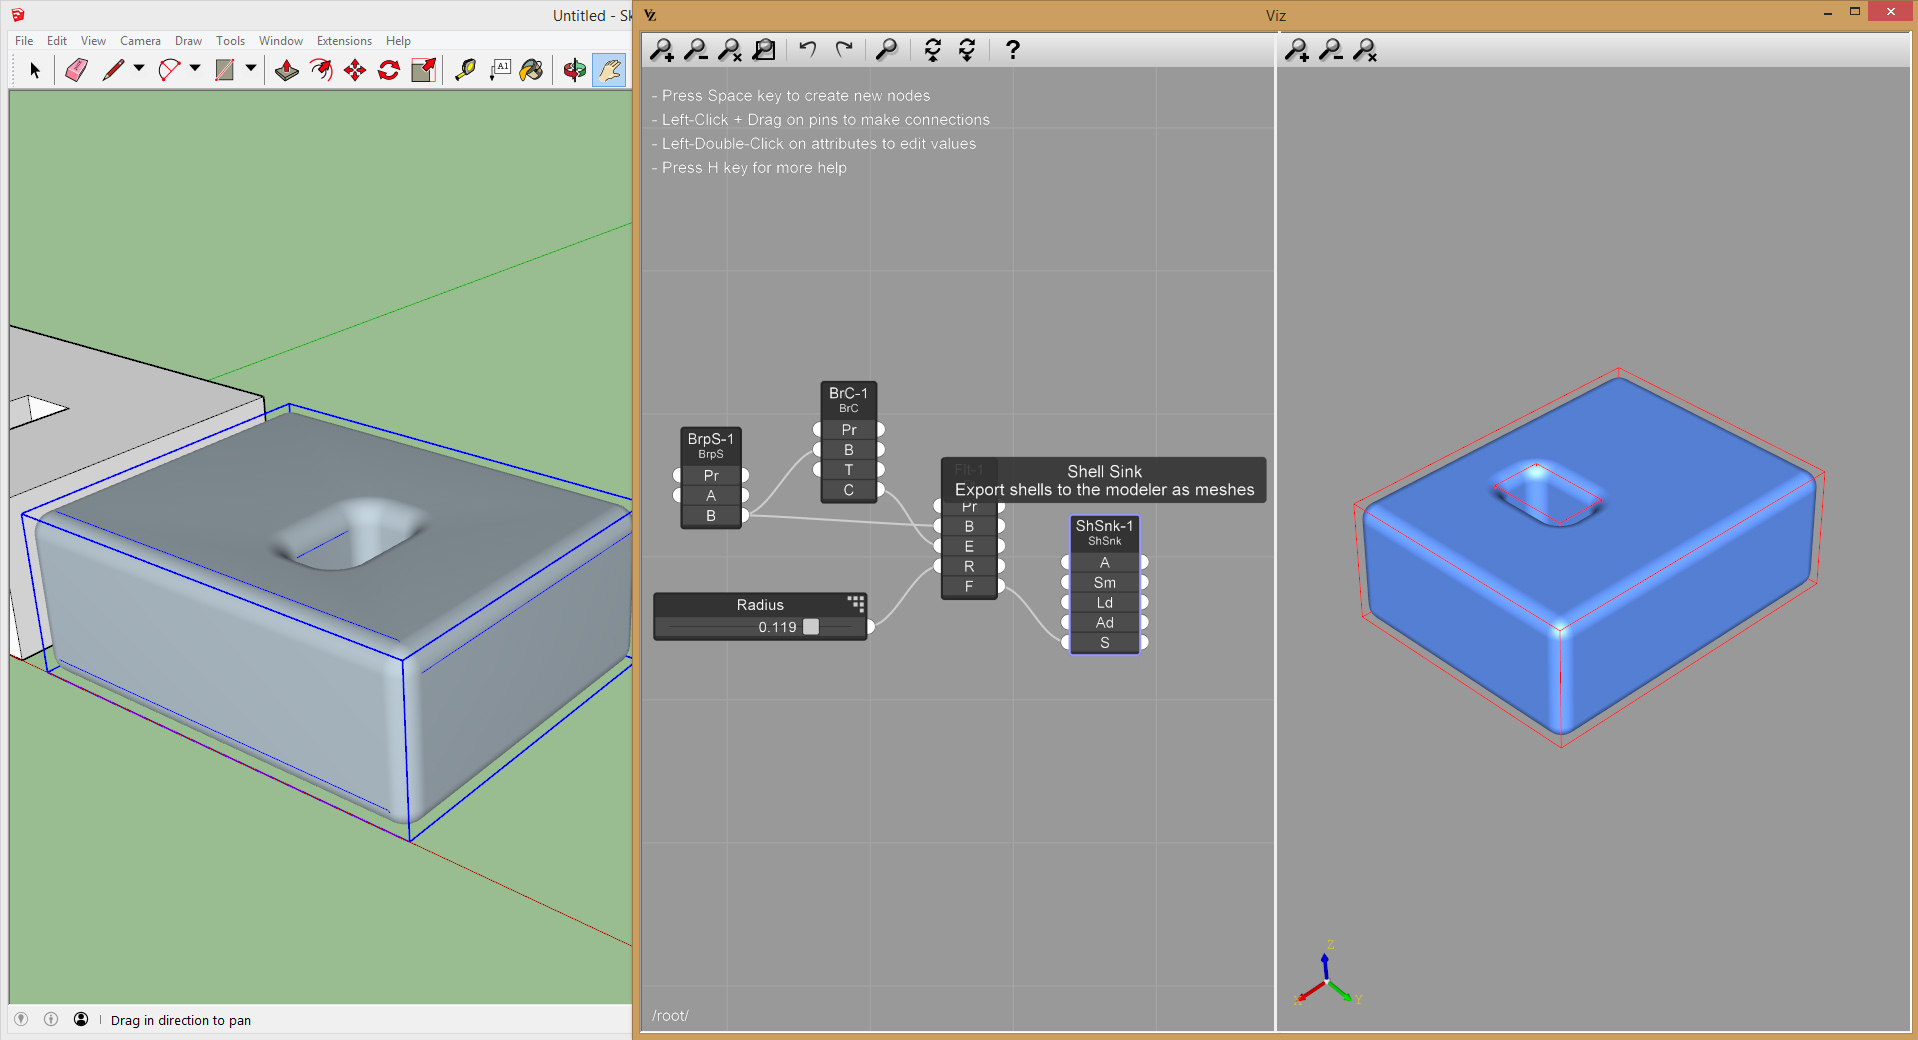Activate the Orbit tool

574,70
